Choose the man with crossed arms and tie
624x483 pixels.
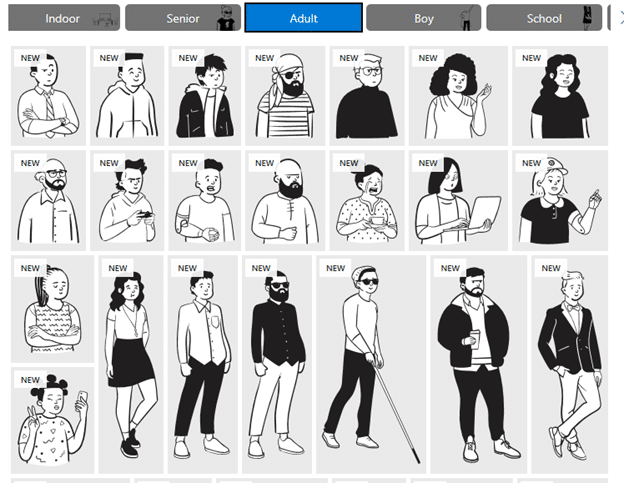(x=48, y=96)
